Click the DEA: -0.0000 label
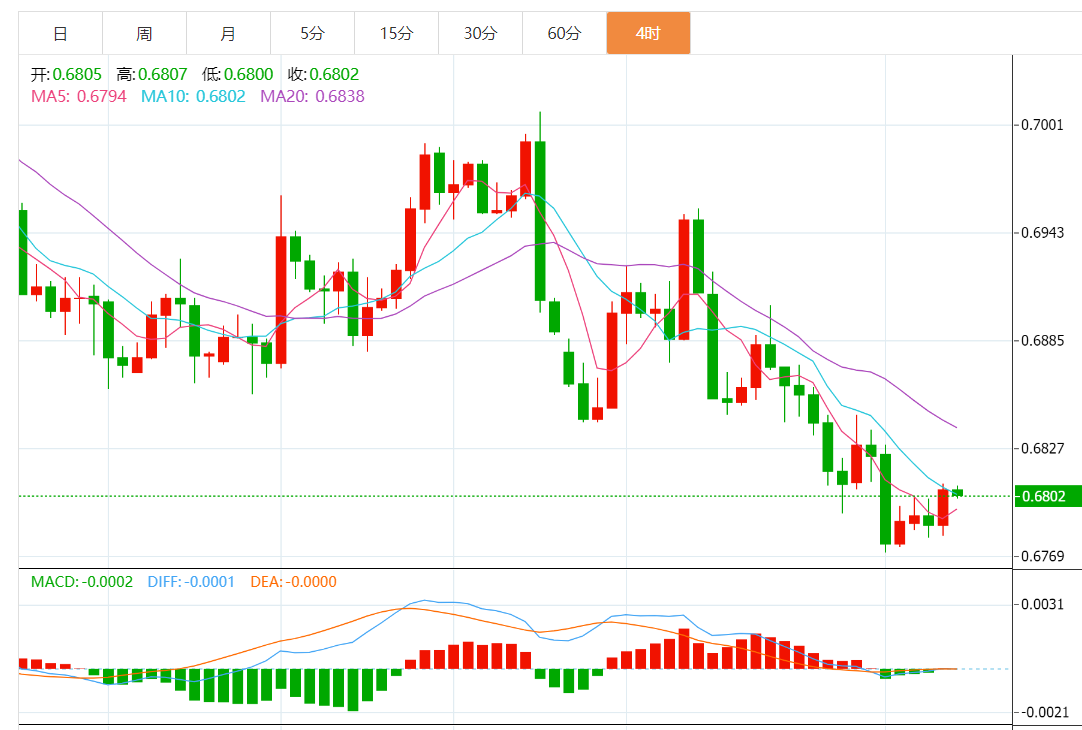 (293, 582)
